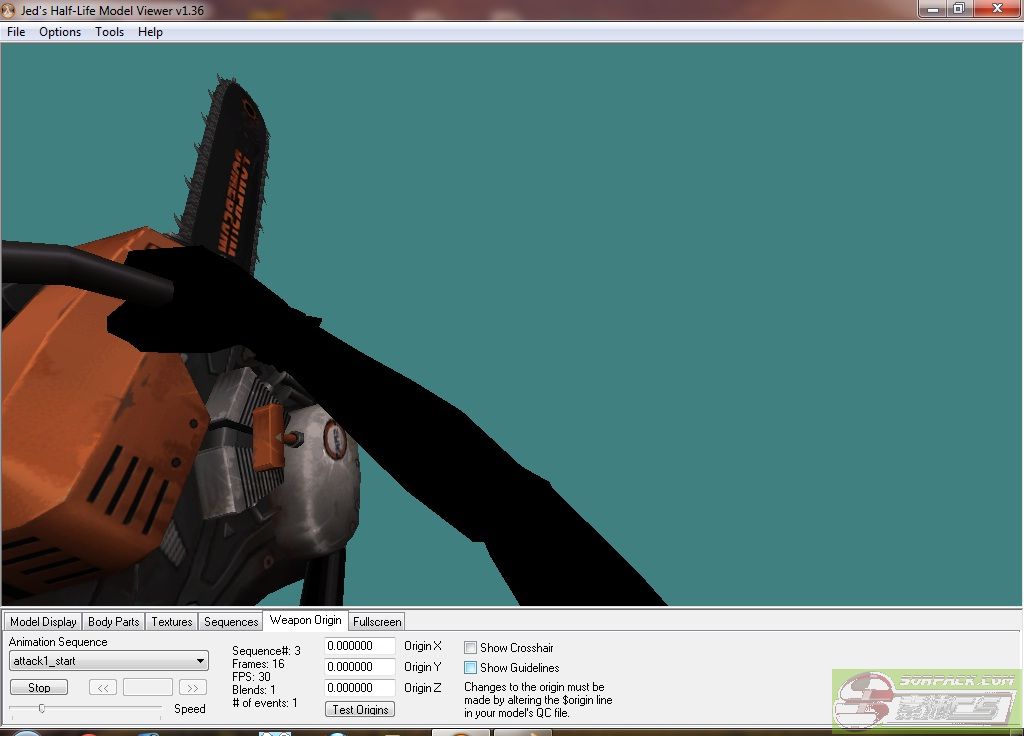Stop the animation playback
Image resolution: width=1024 pixels, height=736 pixels.
click(x=39, y=688)
